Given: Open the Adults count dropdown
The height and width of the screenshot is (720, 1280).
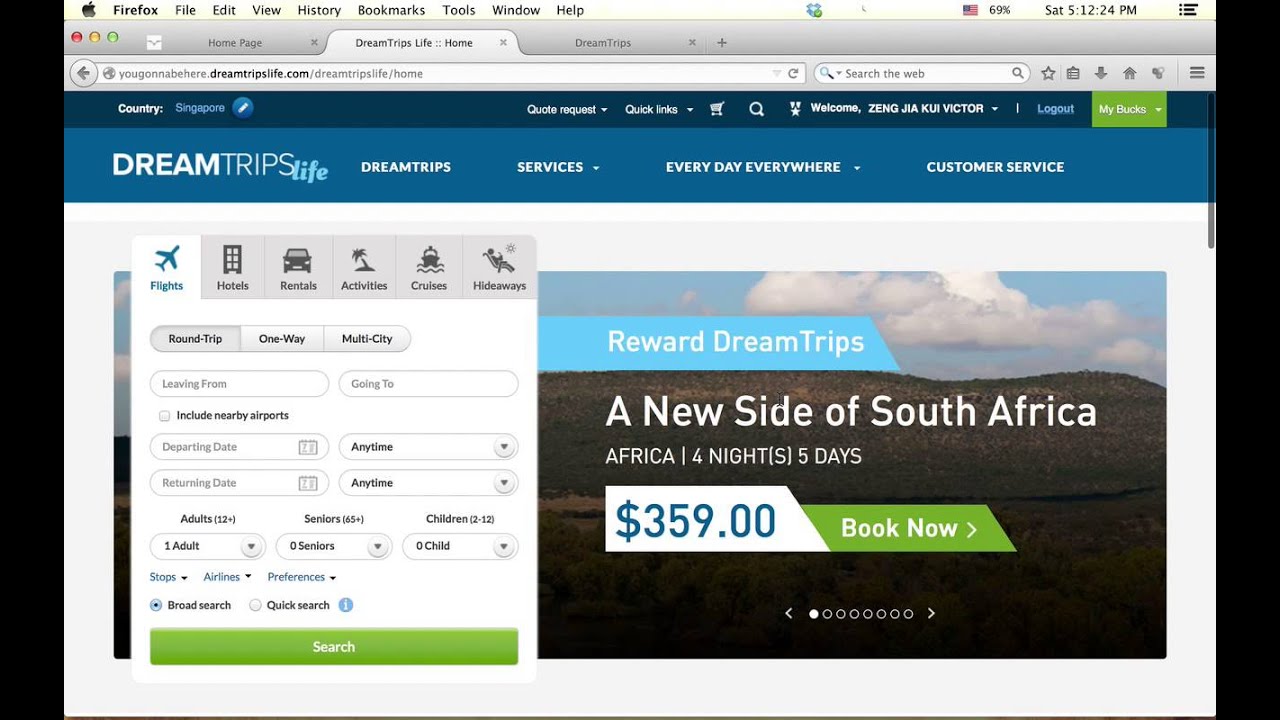Looking at the screenshot, I should (207, 546).
